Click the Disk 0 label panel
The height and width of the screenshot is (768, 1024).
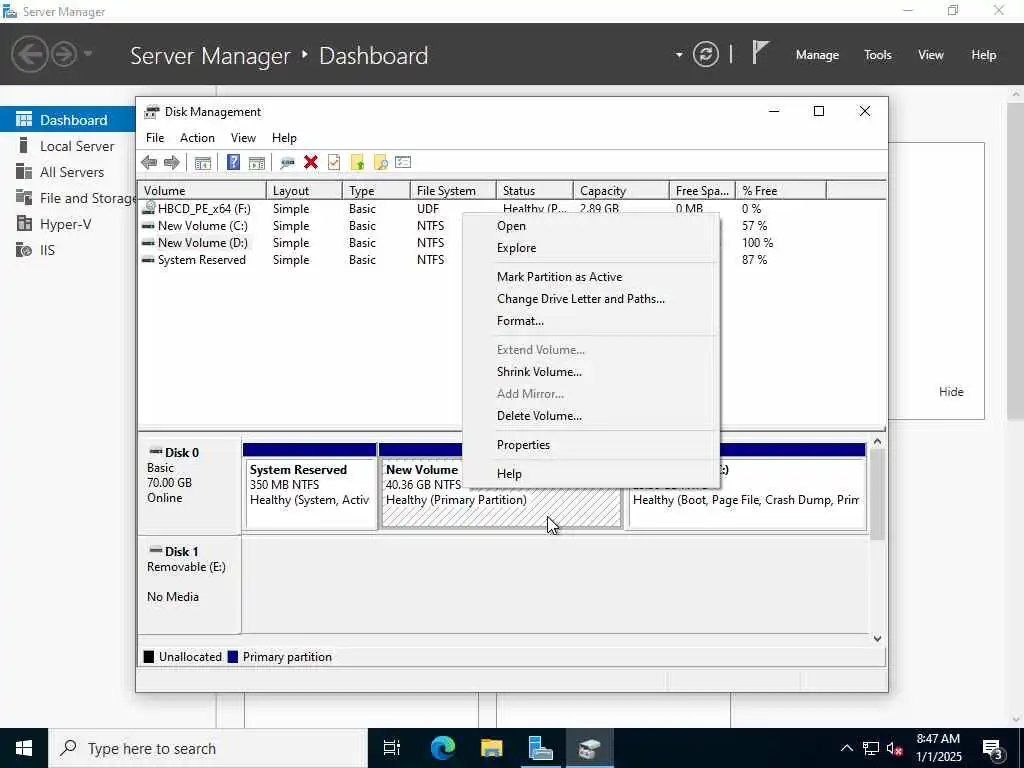pos(189,487)
